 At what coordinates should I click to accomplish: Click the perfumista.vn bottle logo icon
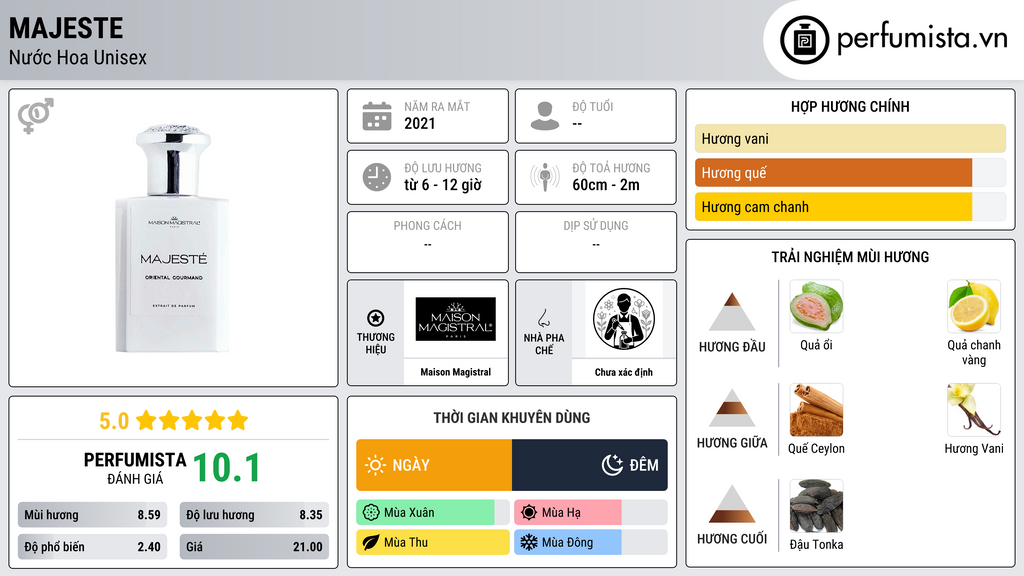(804, 40)
